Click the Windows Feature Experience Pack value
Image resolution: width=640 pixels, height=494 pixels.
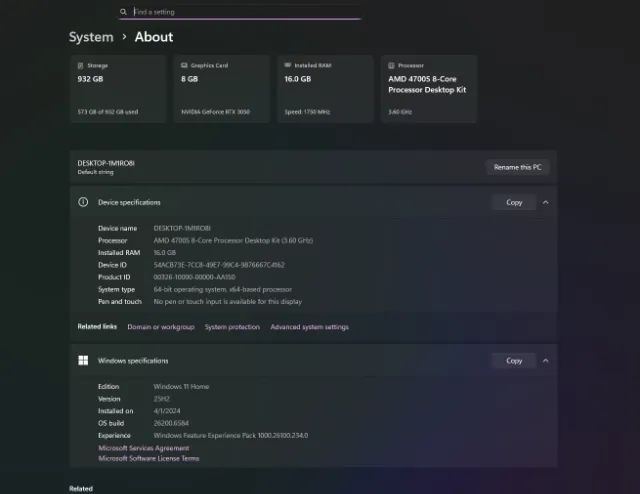(231, 436)
